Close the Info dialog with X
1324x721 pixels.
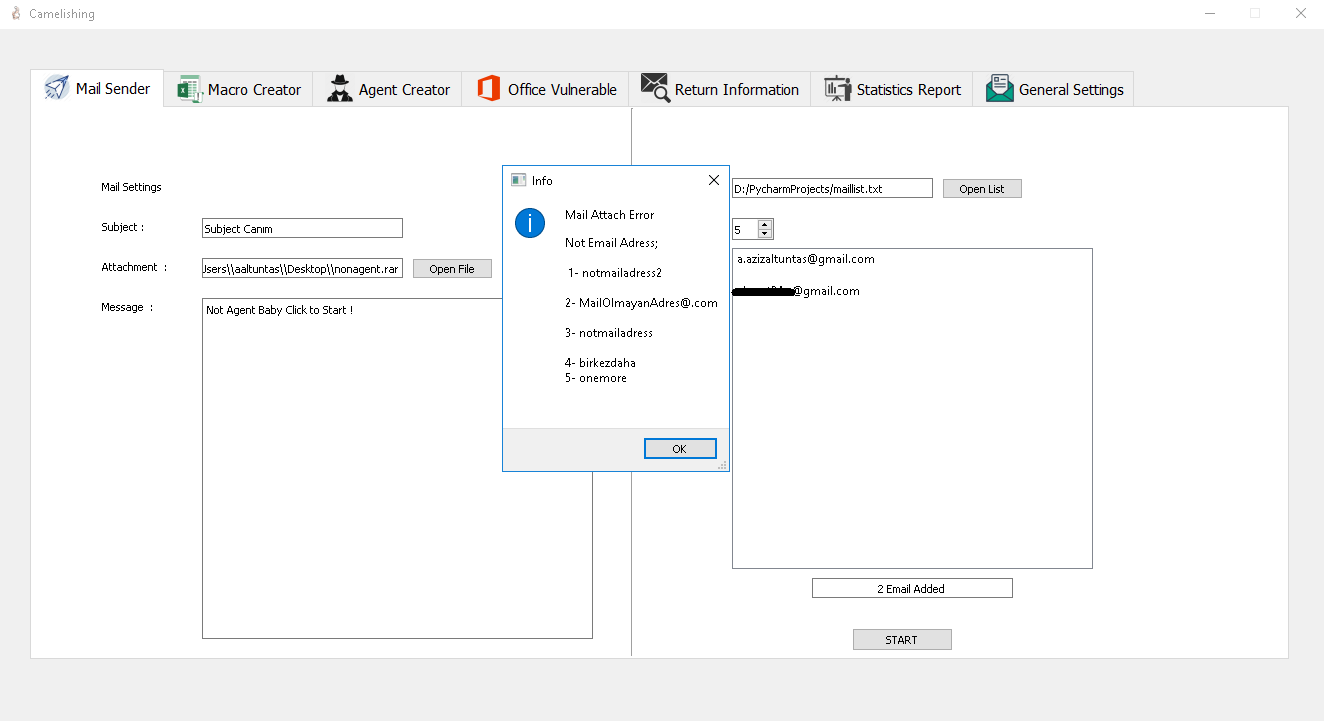(x=713, y=180)
